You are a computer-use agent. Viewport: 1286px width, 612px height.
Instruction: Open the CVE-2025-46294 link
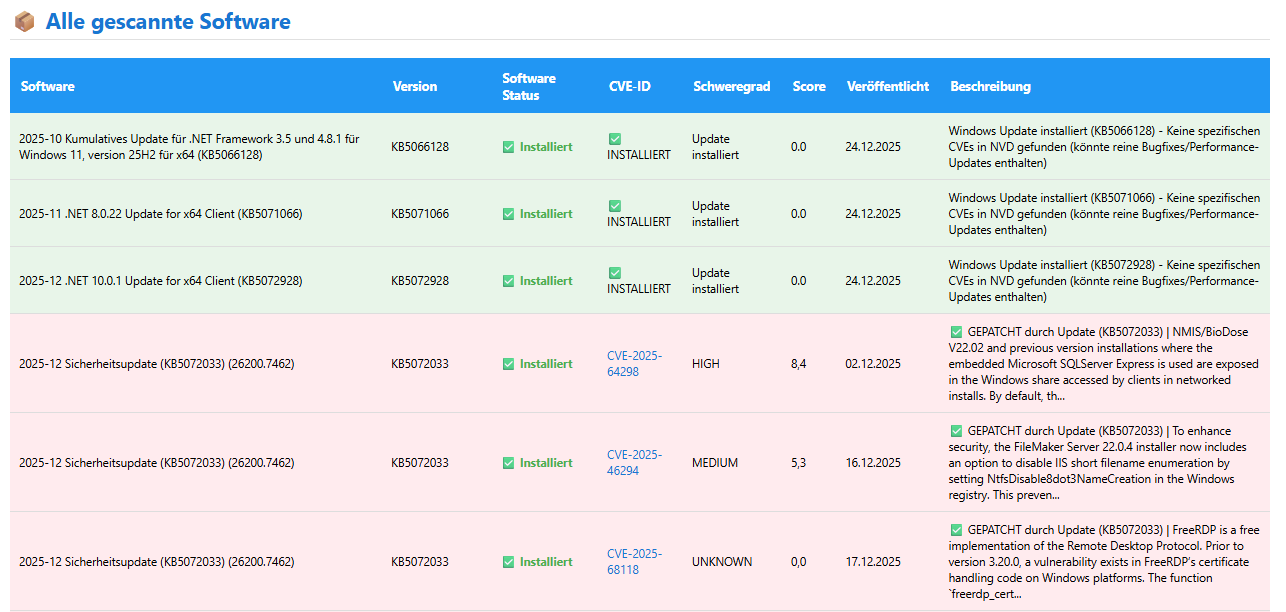click(634, 463)
